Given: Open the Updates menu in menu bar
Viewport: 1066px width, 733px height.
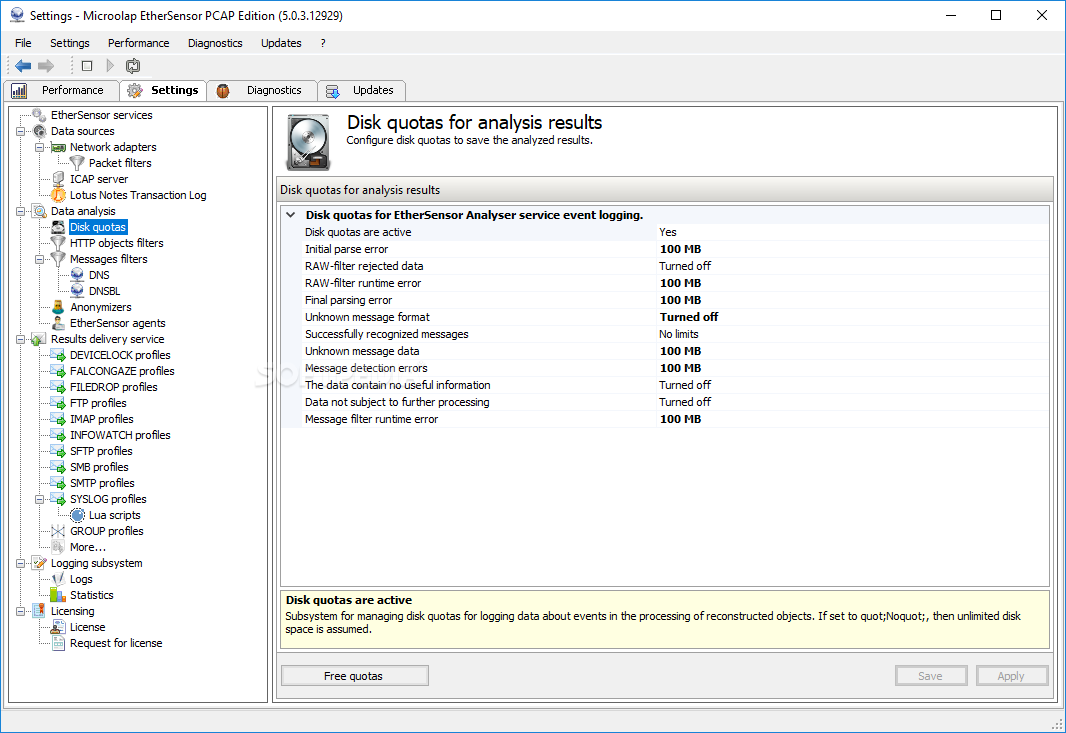Looking at the screenshot, I should (281, 43).
